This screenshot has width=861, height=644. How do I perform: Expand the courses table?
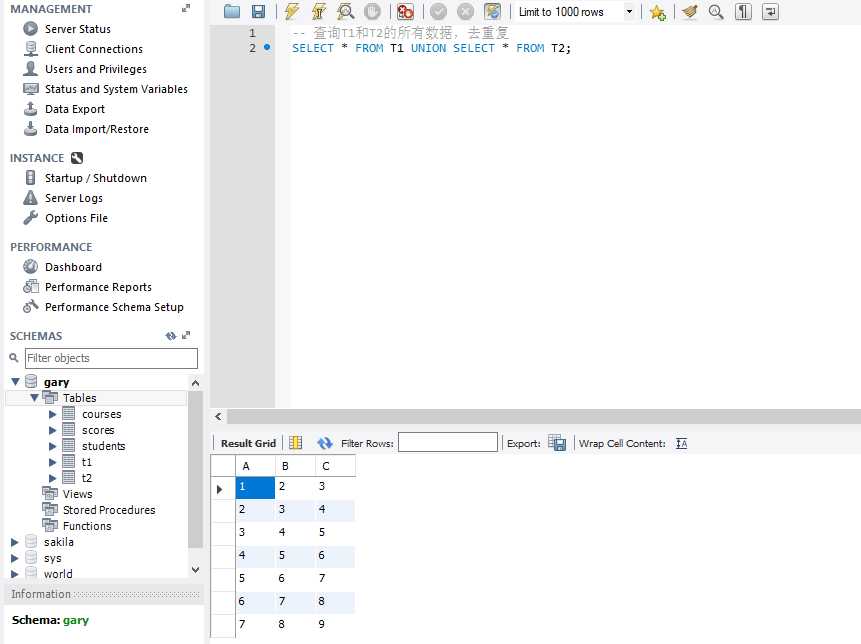53,414
